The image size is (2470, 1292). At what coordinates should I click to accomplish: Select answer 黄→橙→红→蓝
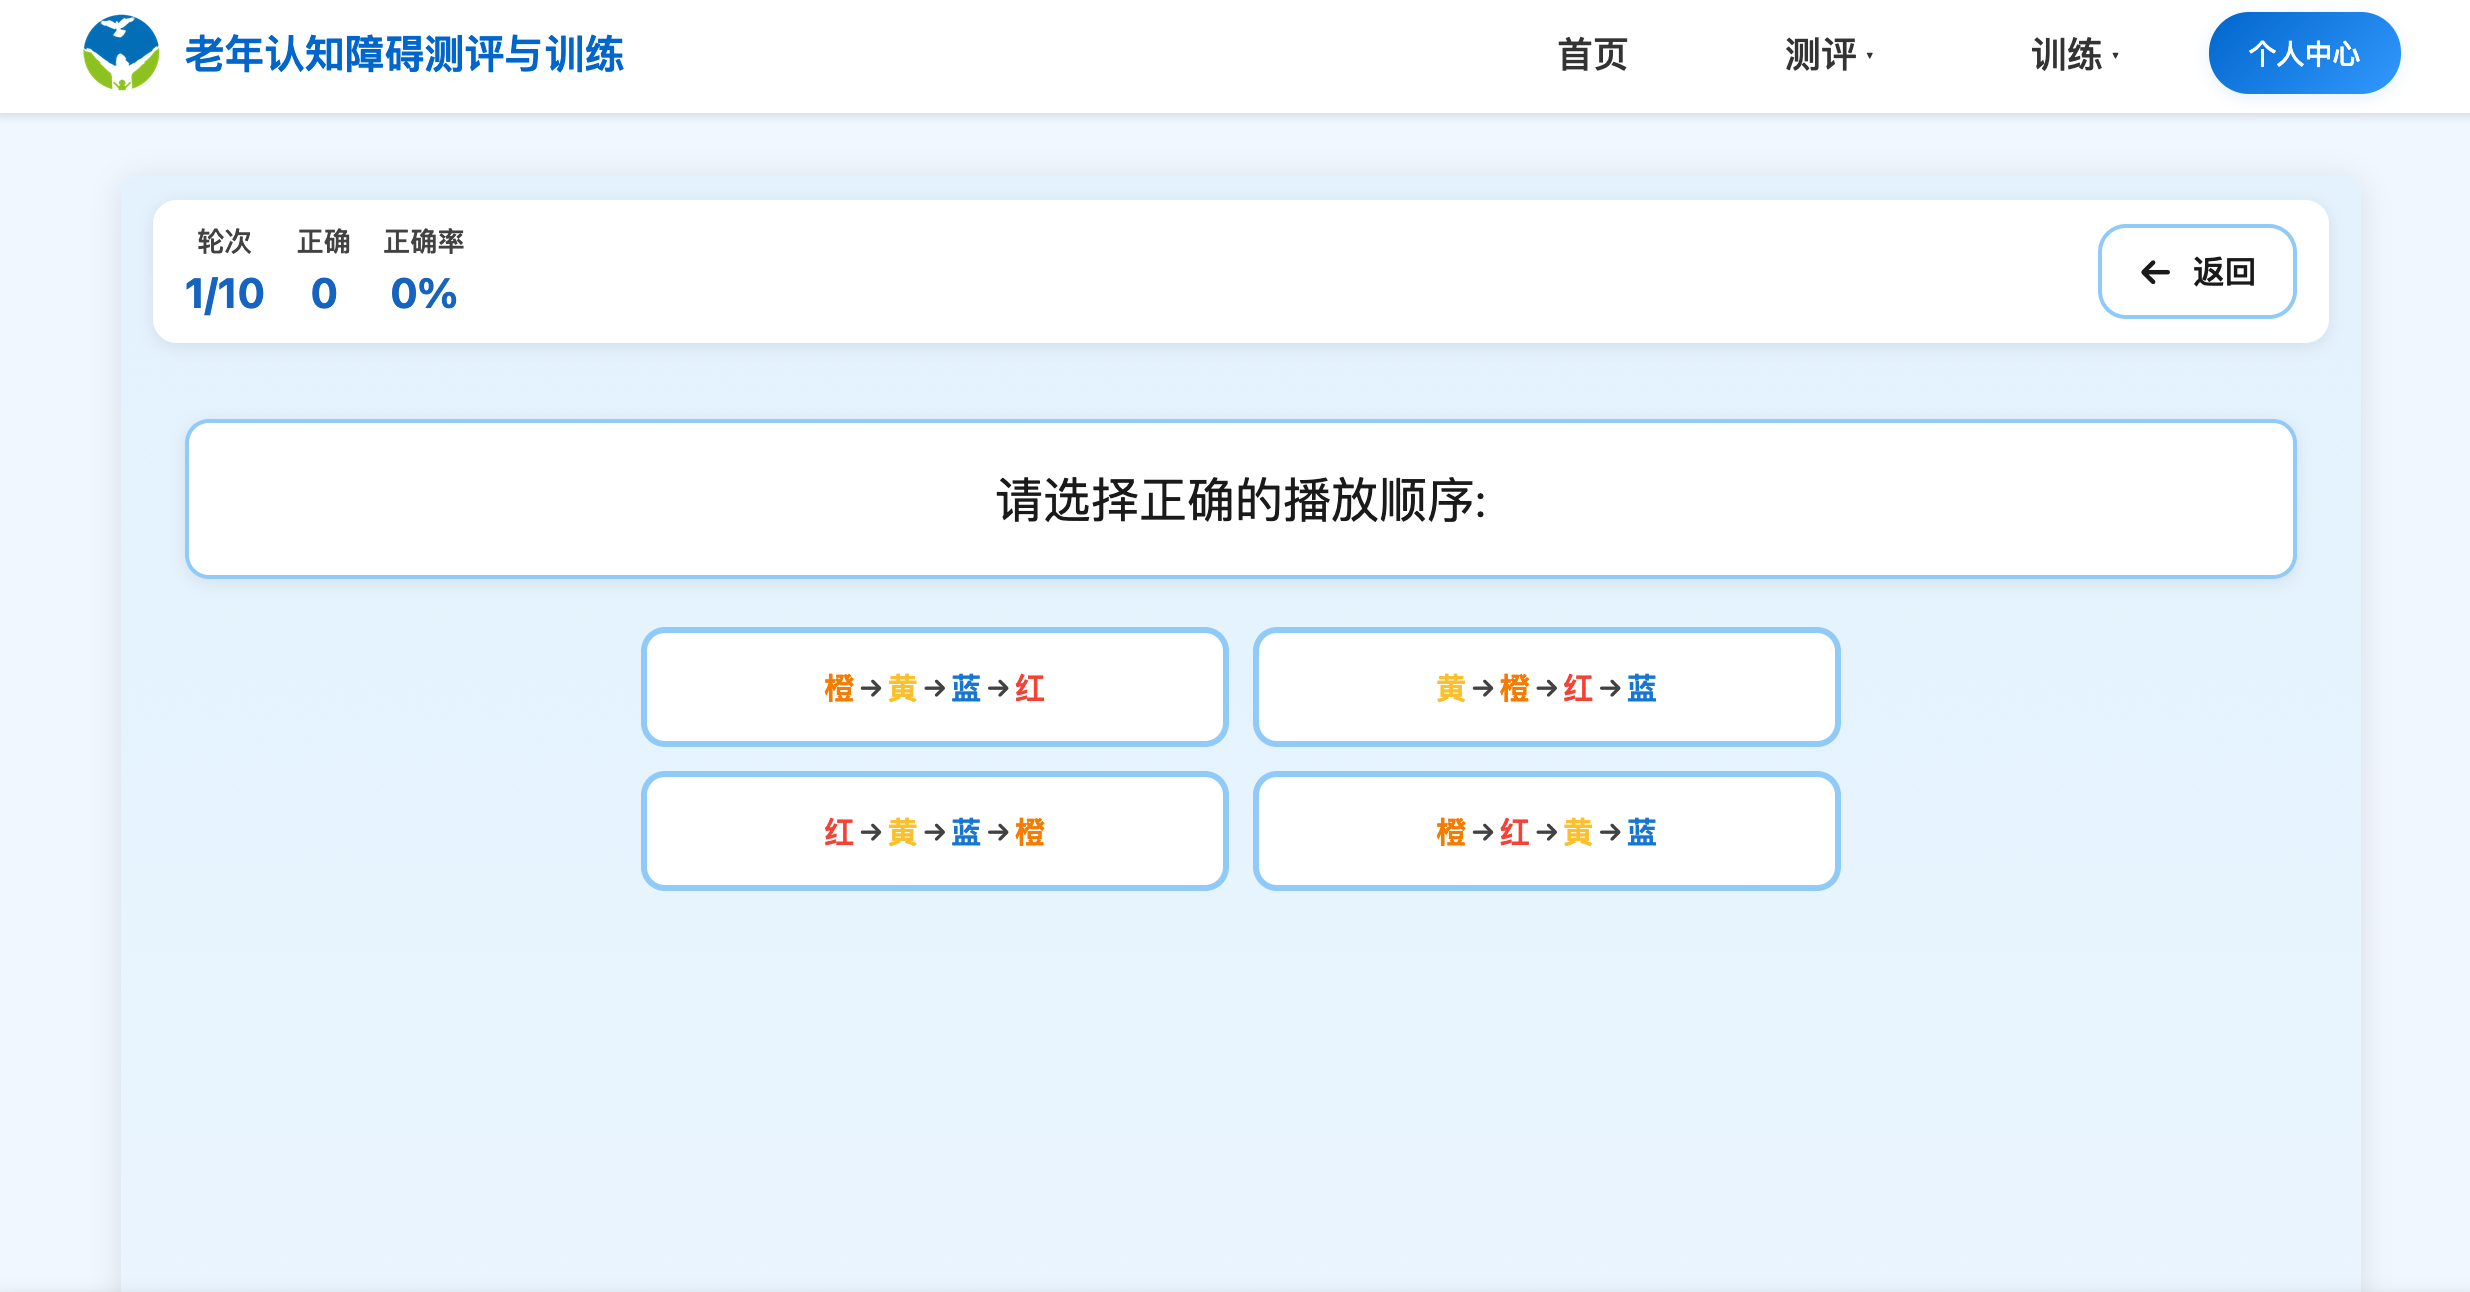(x=1546, y=687)
